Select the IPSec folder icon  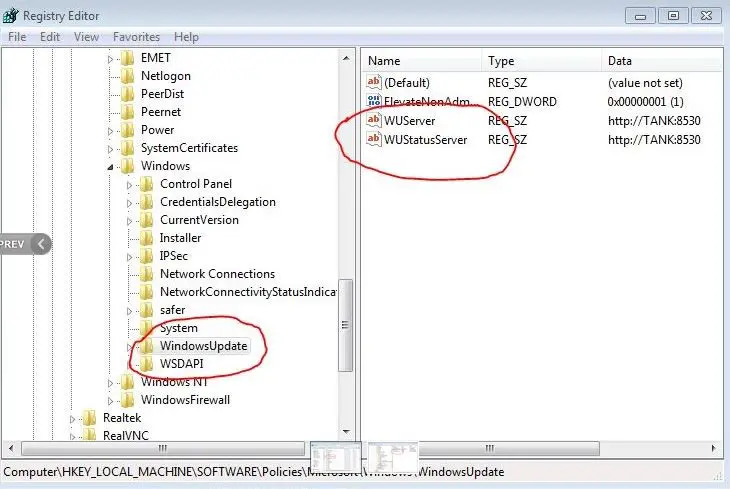pos(147,256)
